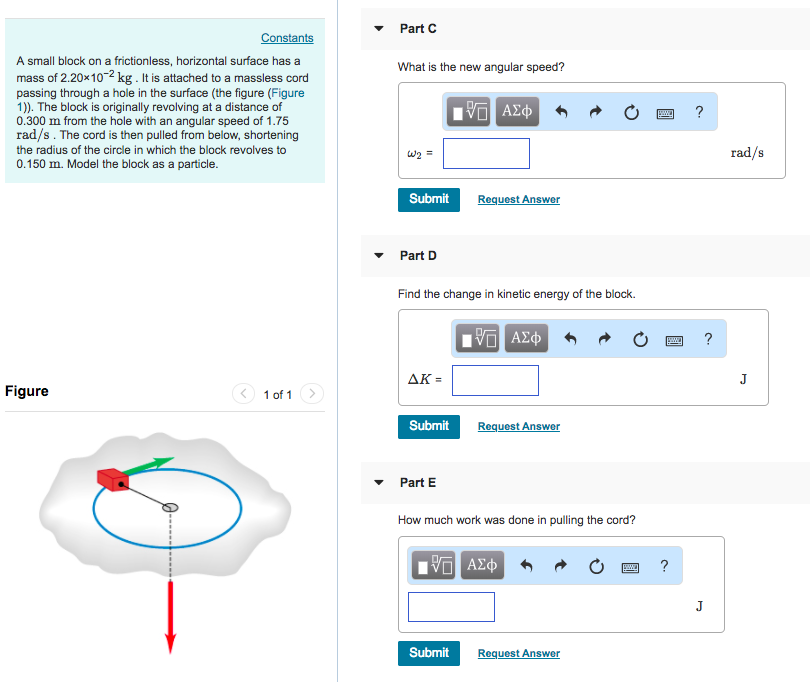Go to the next figure page

[311, 394]
